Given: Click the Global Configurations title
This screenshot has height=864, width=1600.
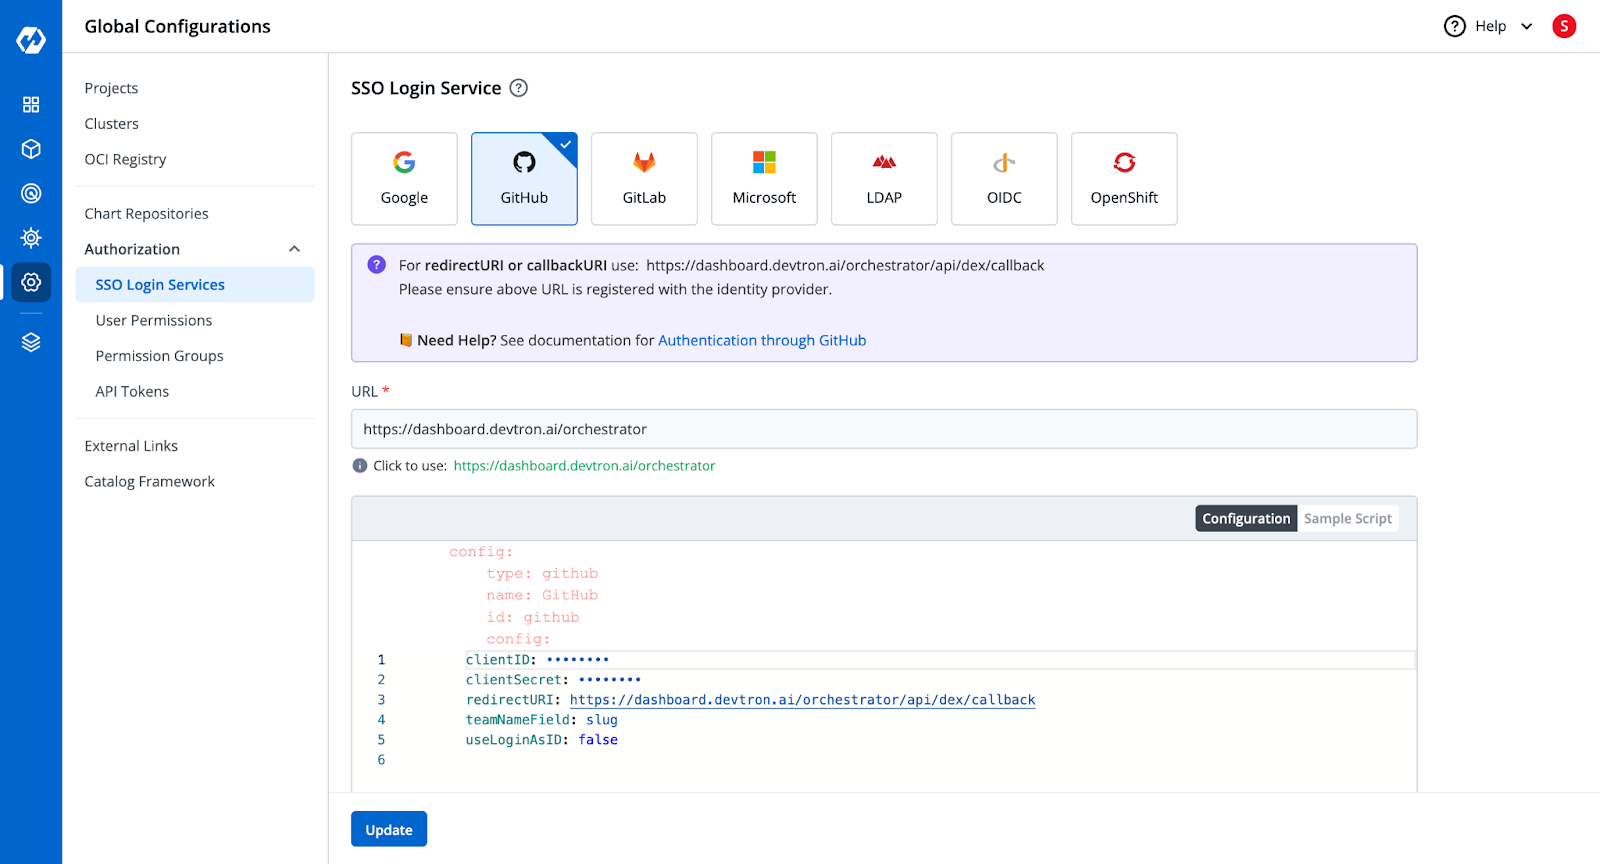Looking at the screenshot, I should [177, 26].
